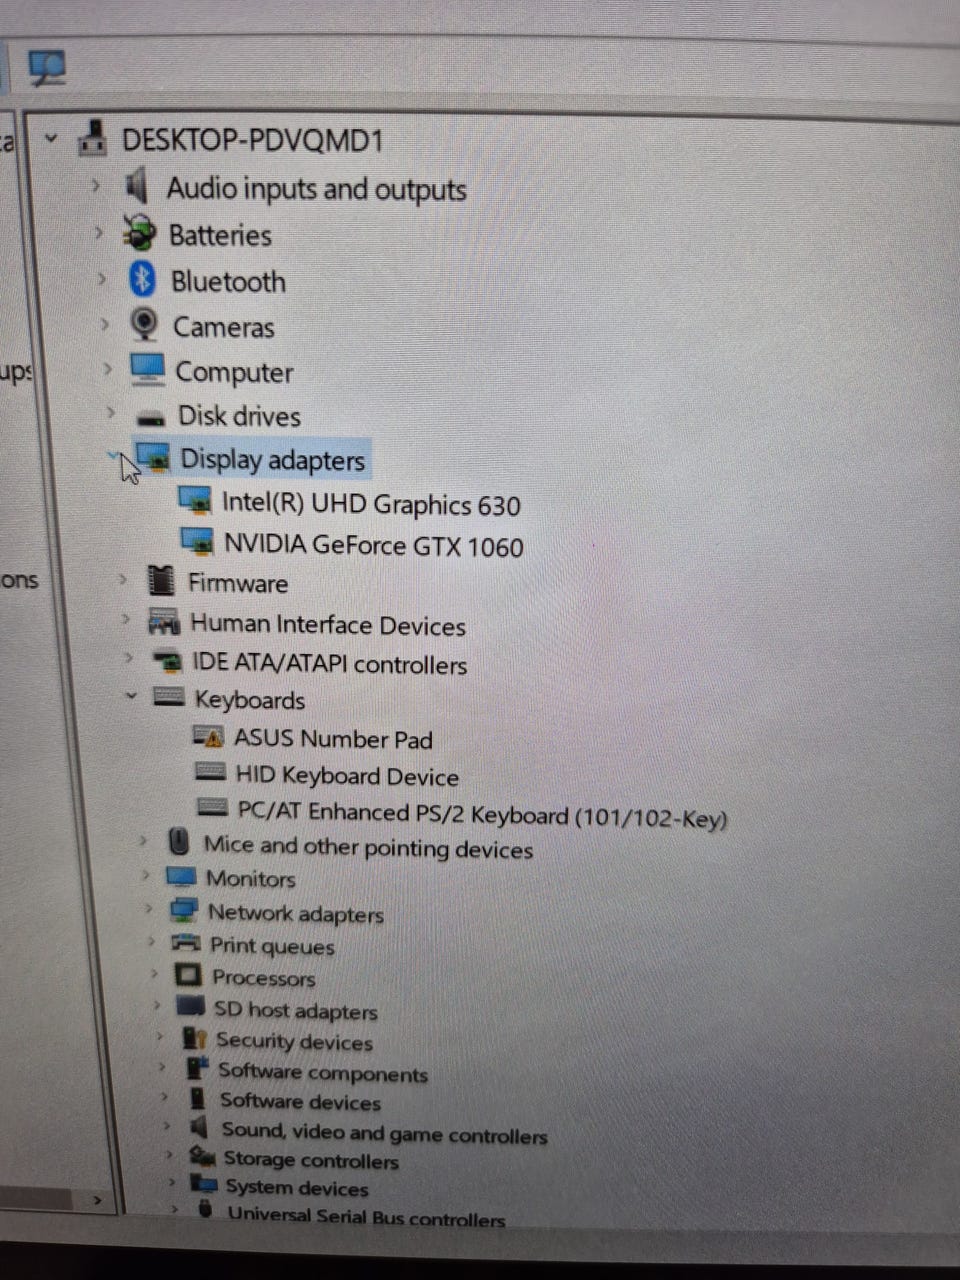Select the Print queues label
Image resolution: width=960 pixels, height=1280 pixels.
pos(272,946)
